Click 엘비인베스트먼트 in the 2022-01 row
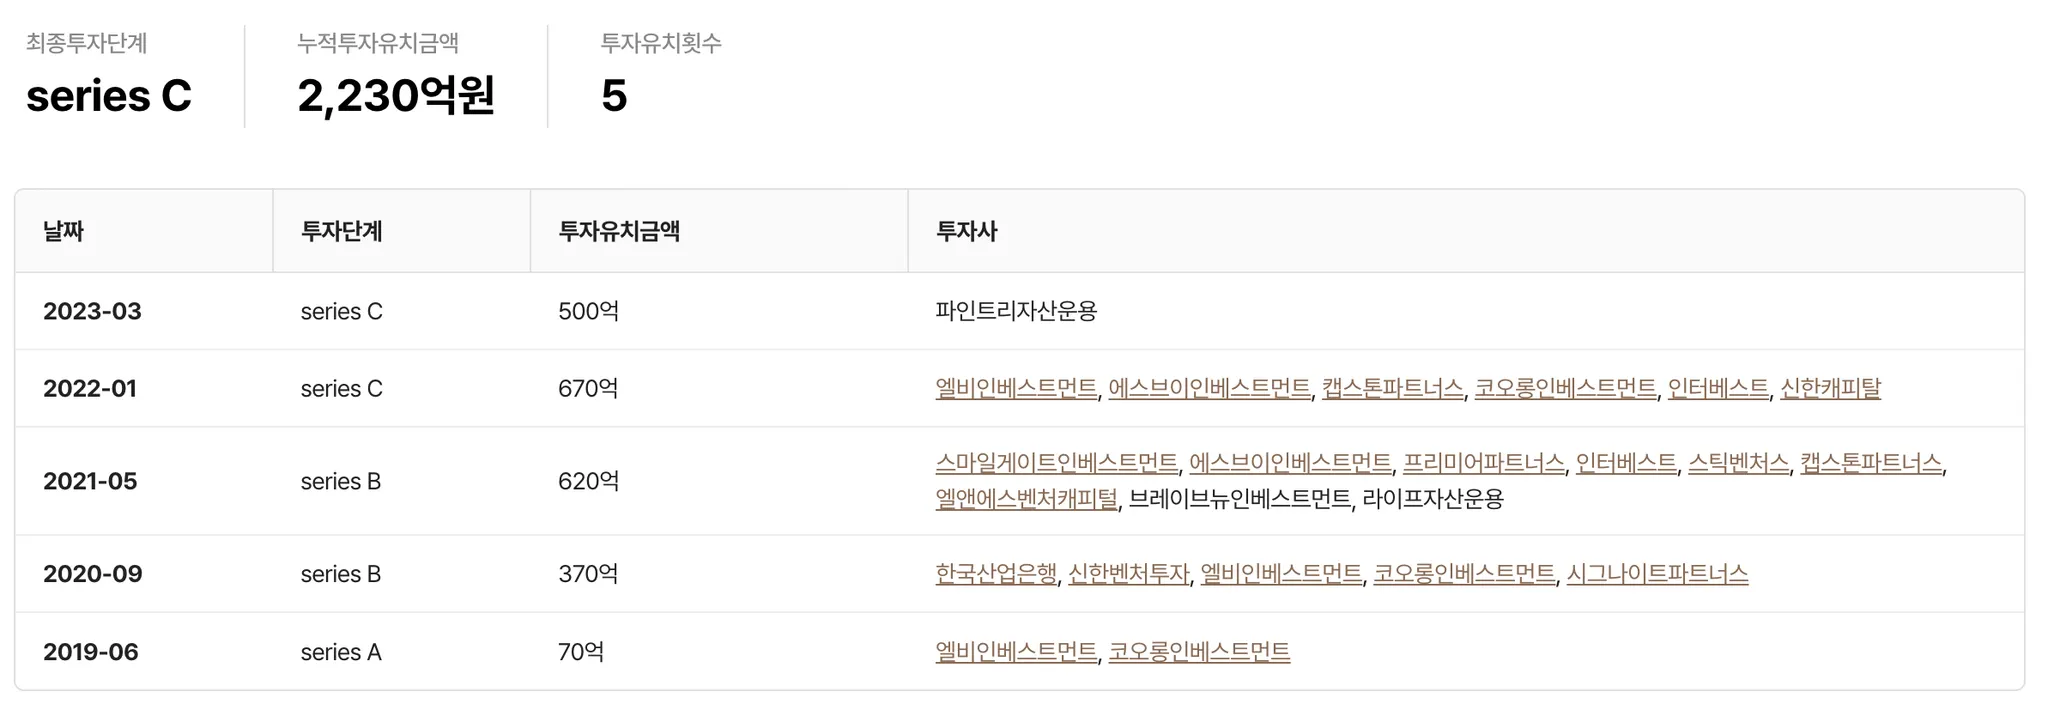Screen dimensions: 2048x711 coord(1016,388)
